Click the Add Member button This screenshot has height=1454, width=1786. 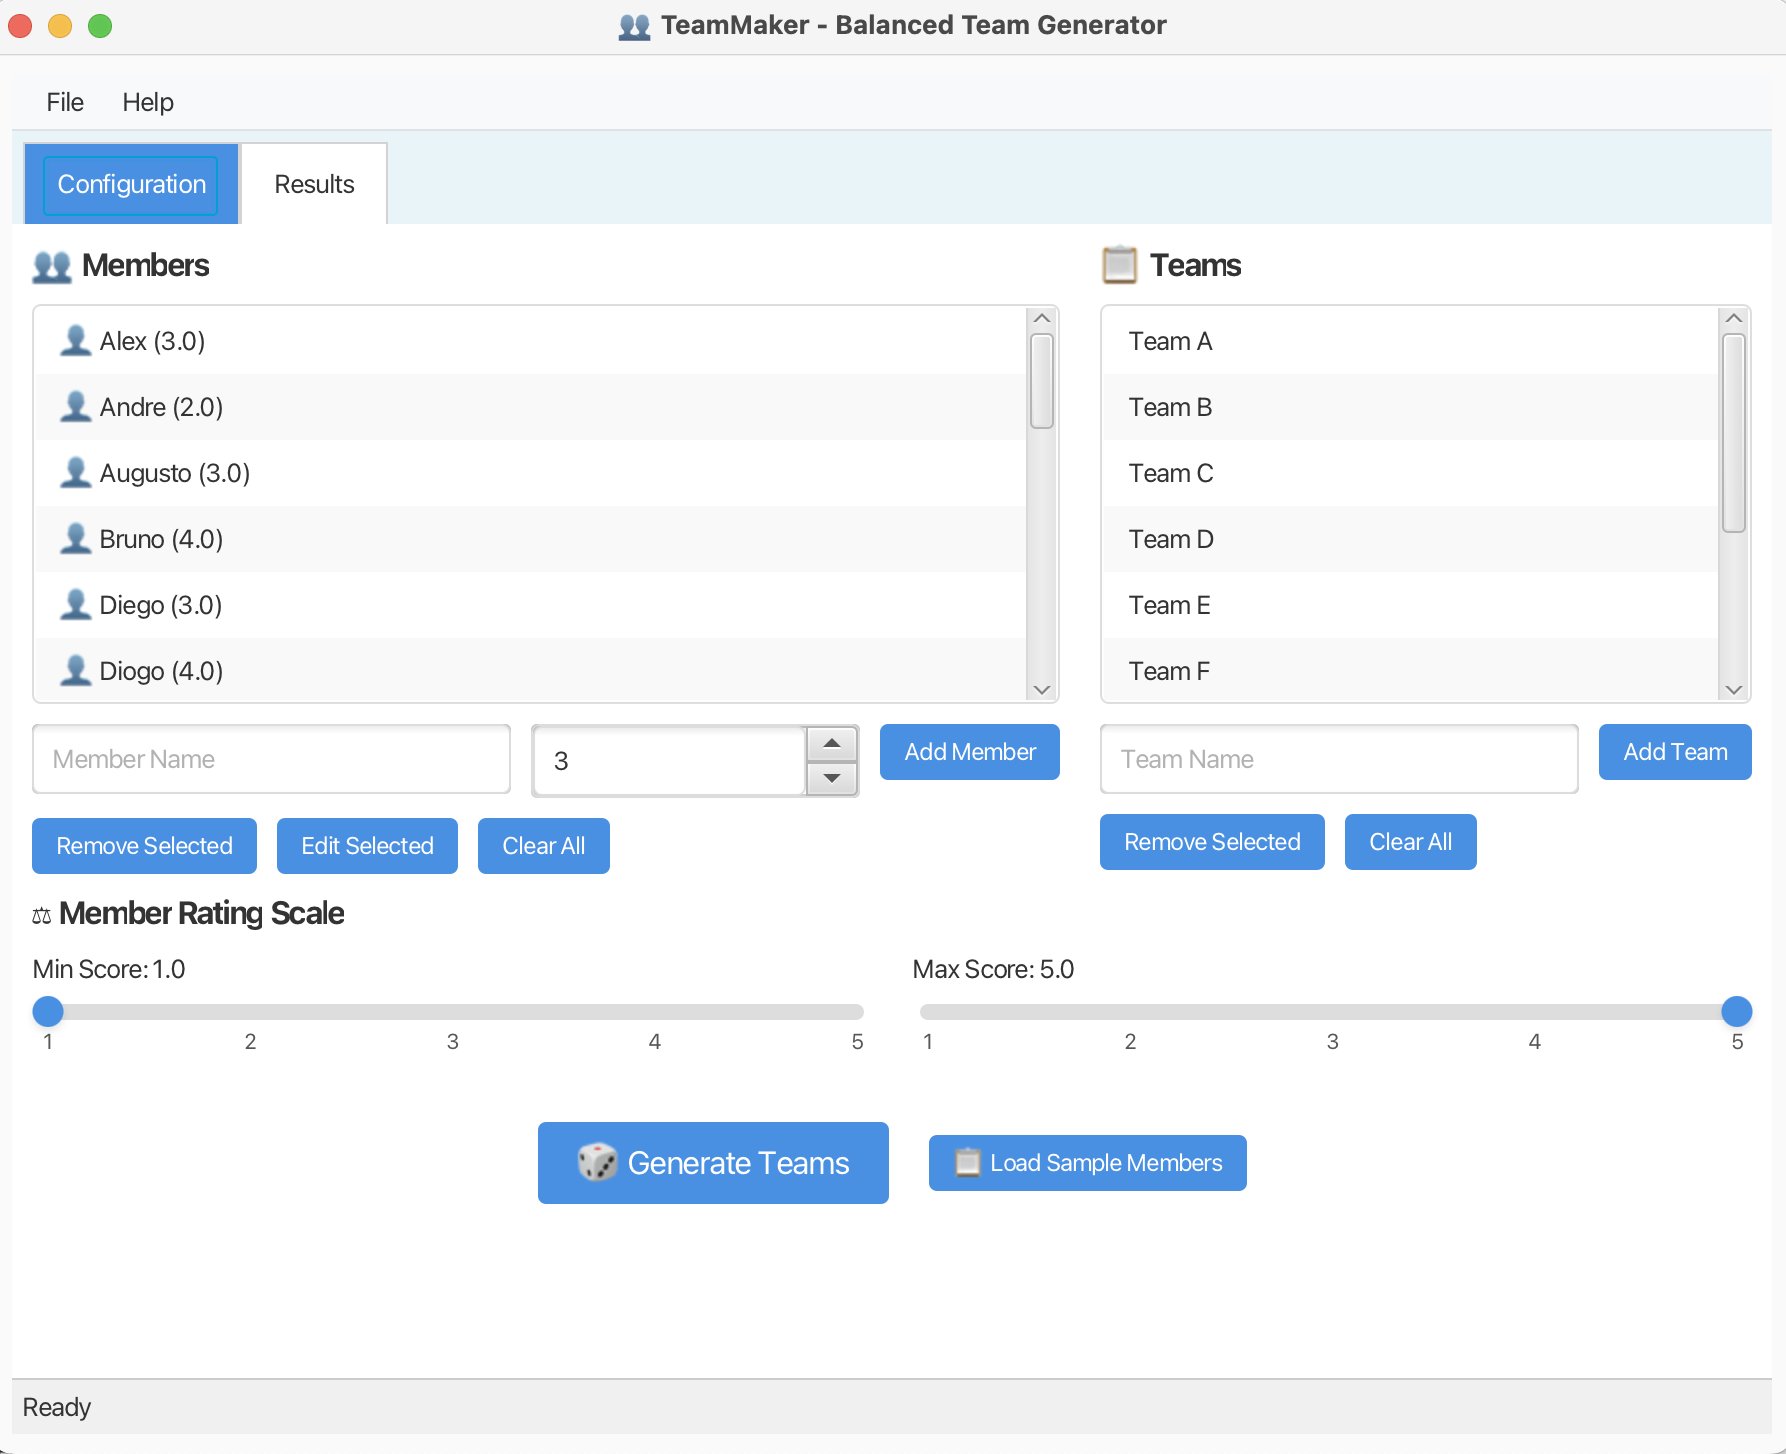970,752
